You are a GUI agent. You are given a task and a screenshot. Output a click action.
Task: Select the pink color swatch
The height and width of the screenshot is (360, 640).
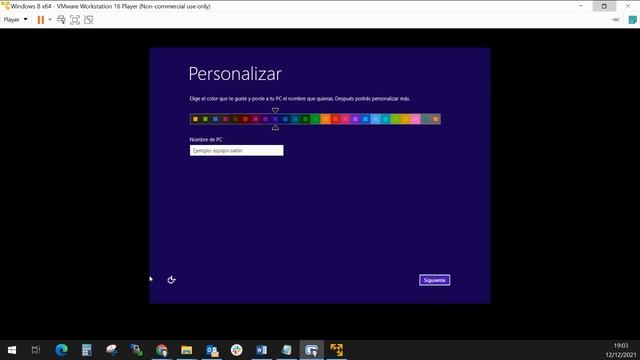(x=416, y=119)
